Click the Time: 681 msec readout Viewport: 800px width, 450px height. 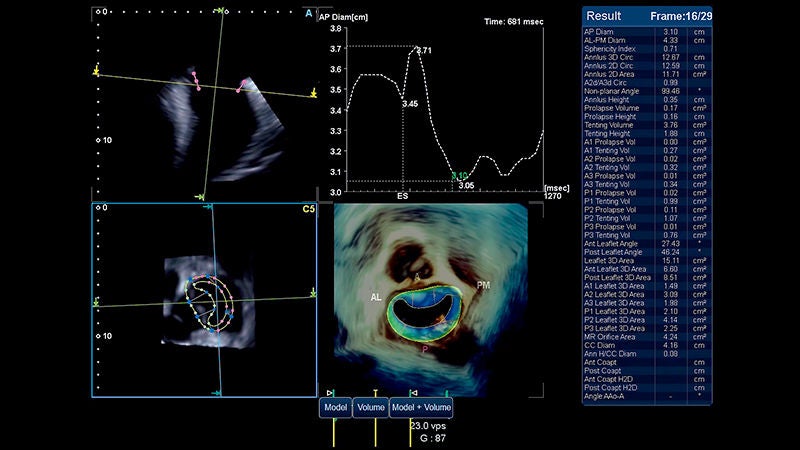coord(513,22)
